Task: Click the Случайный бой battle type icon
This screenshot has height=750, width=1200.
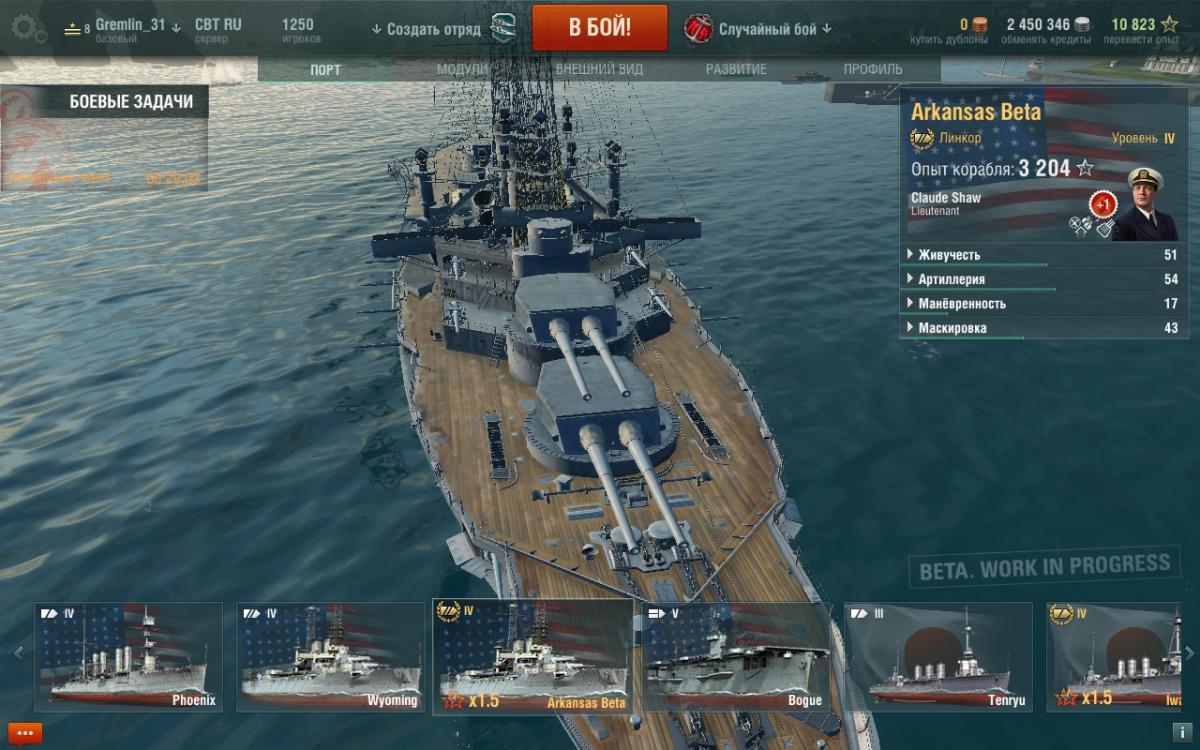Action: click(698, 29)
